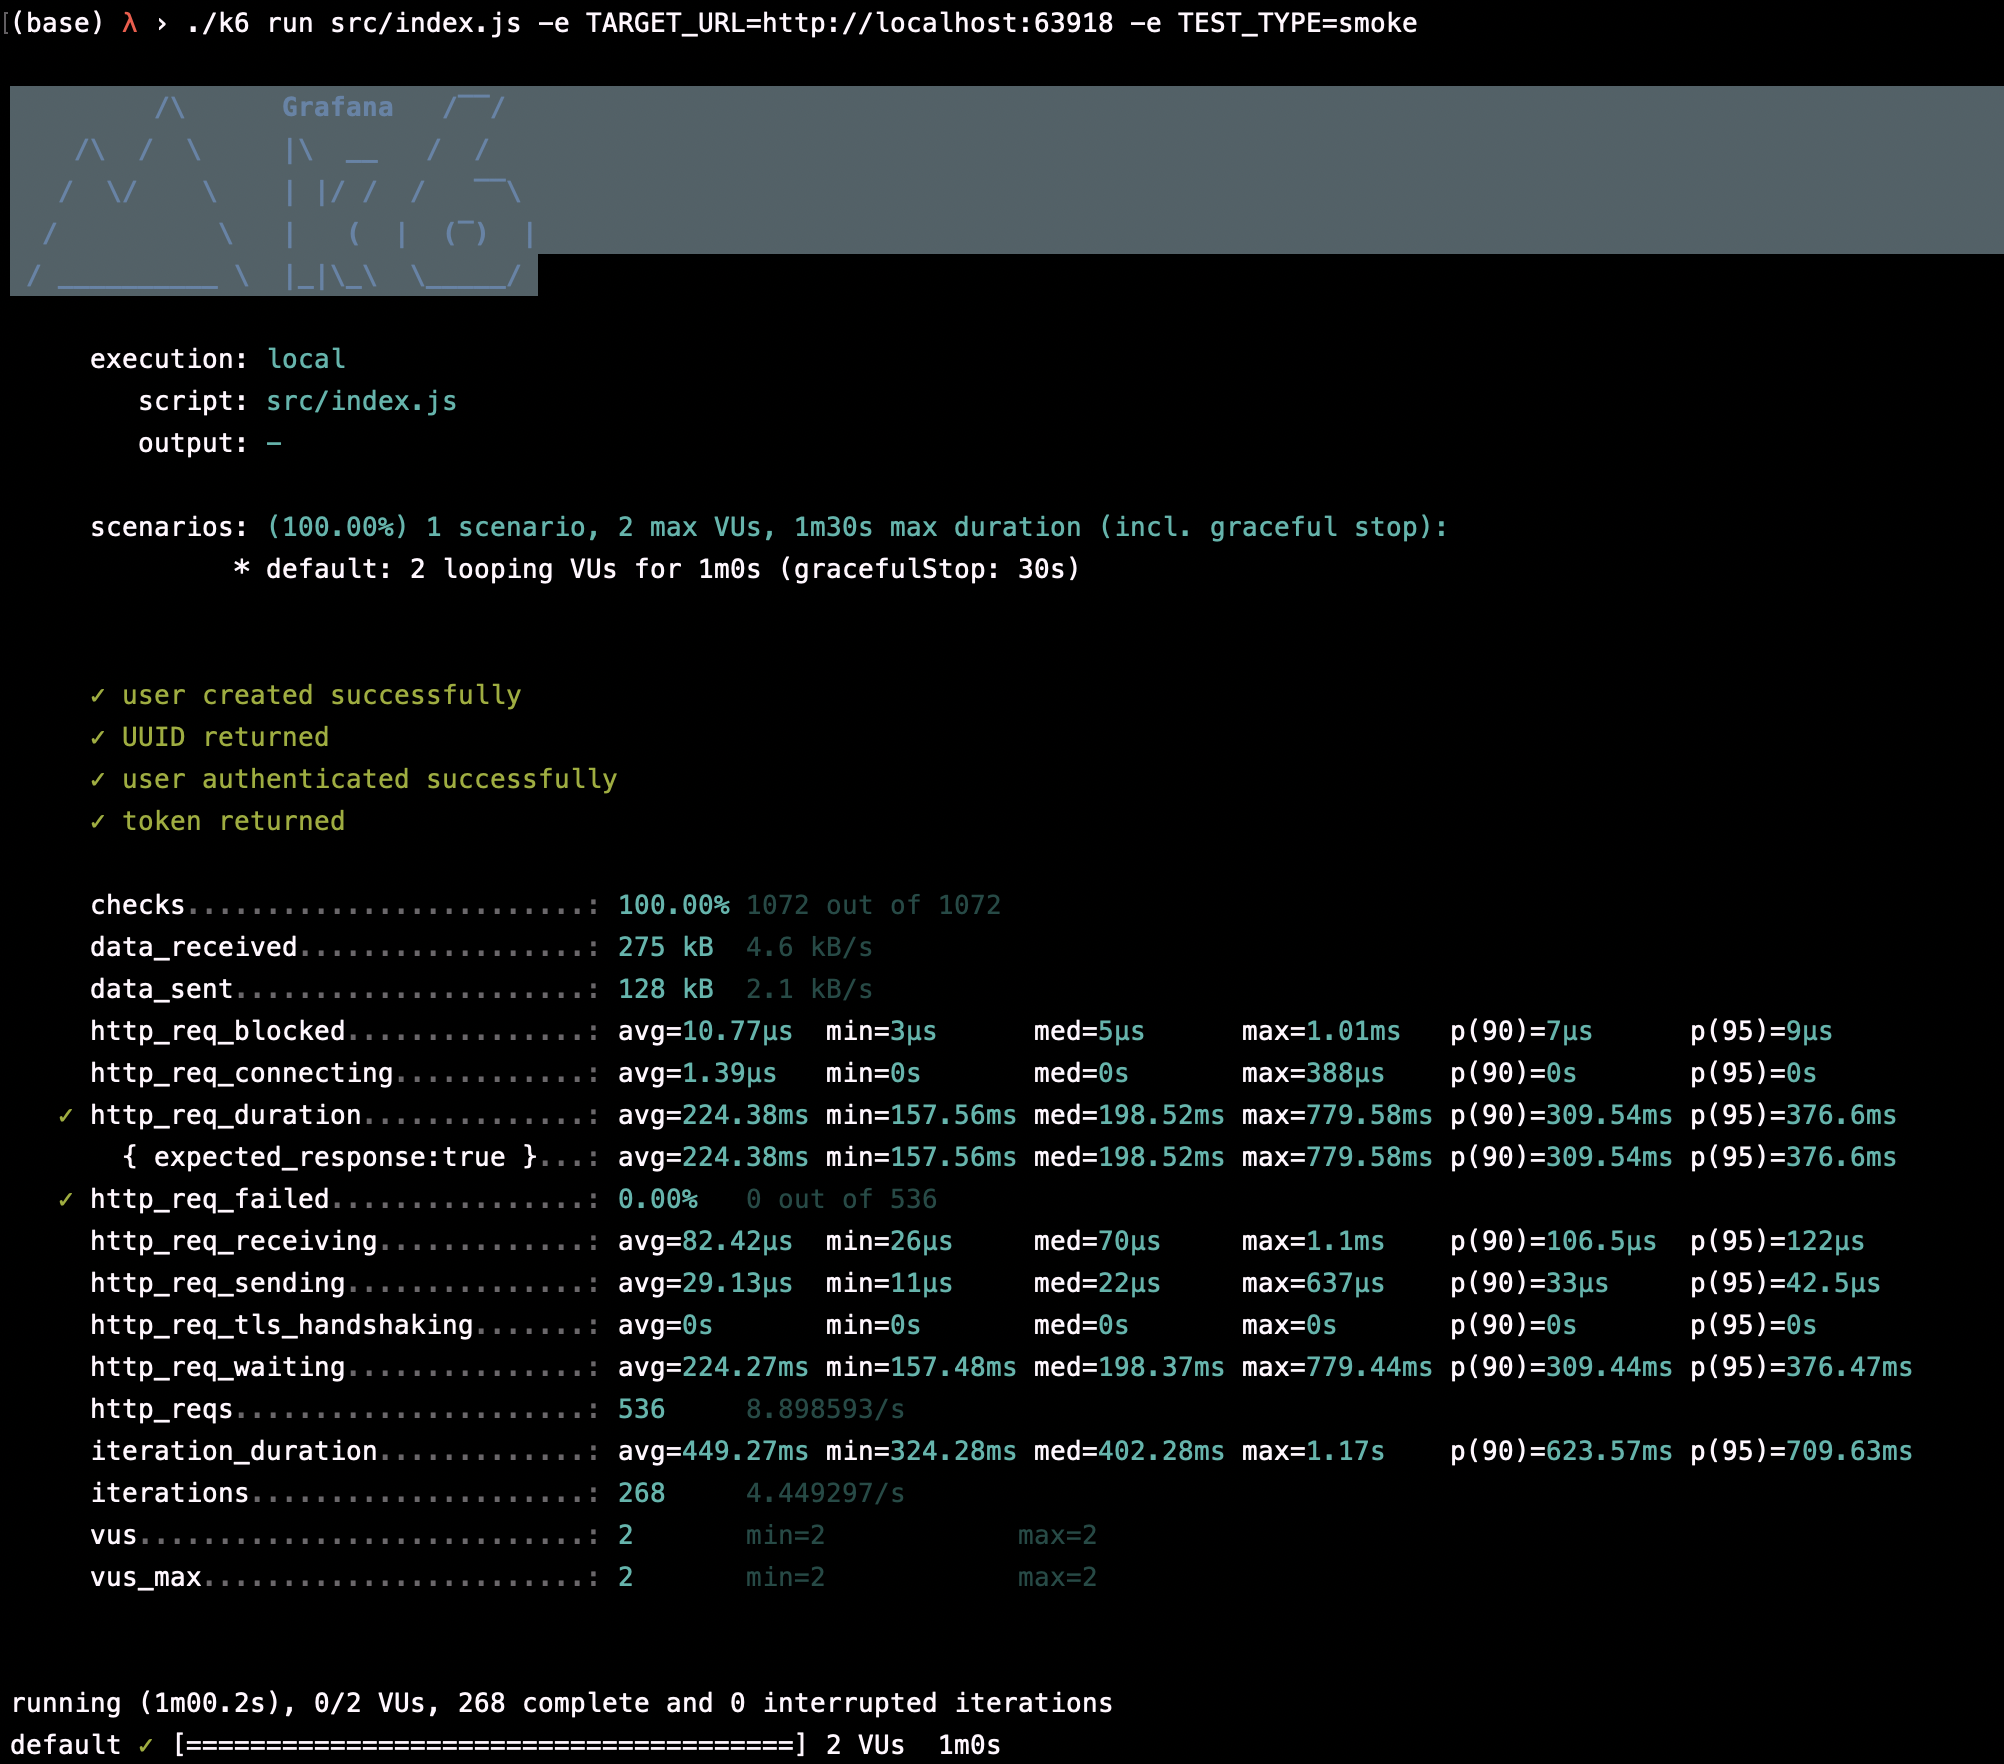Click the 'Grafana' text in the ASCII logo
Screen dimensions: 2004x1764
pyautogui.click(x=338, y=107)
